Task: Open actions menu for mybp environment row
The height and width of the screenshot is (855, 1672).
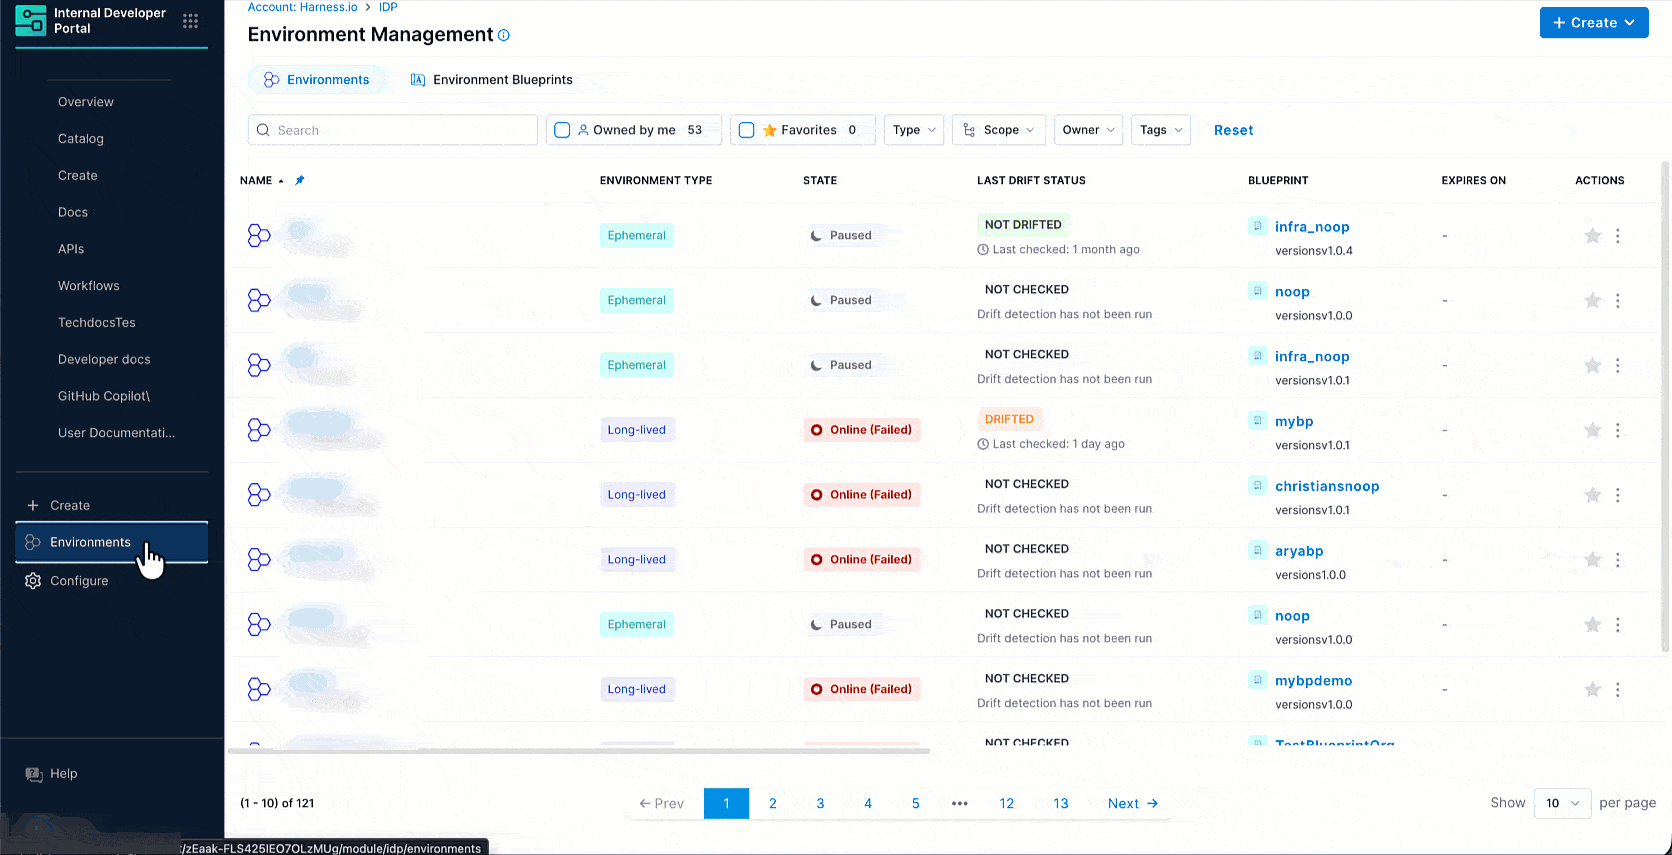Action: coord(1617,430)
